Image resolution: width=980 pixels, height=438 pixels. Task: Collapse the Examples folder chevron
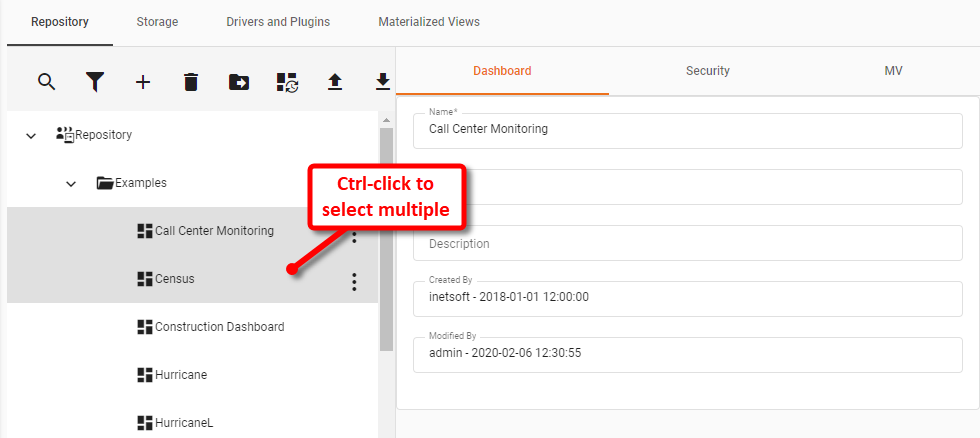coord(71,184)
